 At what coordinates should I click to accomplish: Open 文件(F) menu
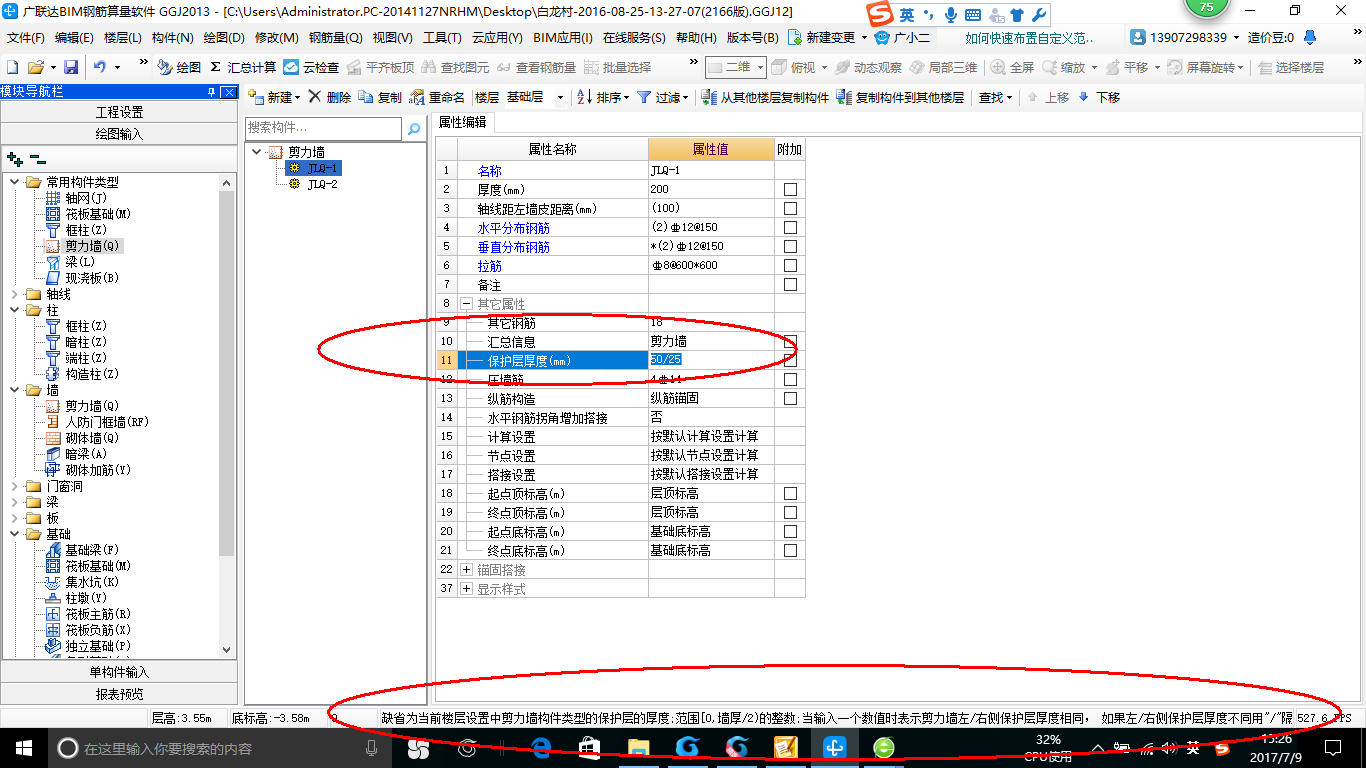(26, 37)
